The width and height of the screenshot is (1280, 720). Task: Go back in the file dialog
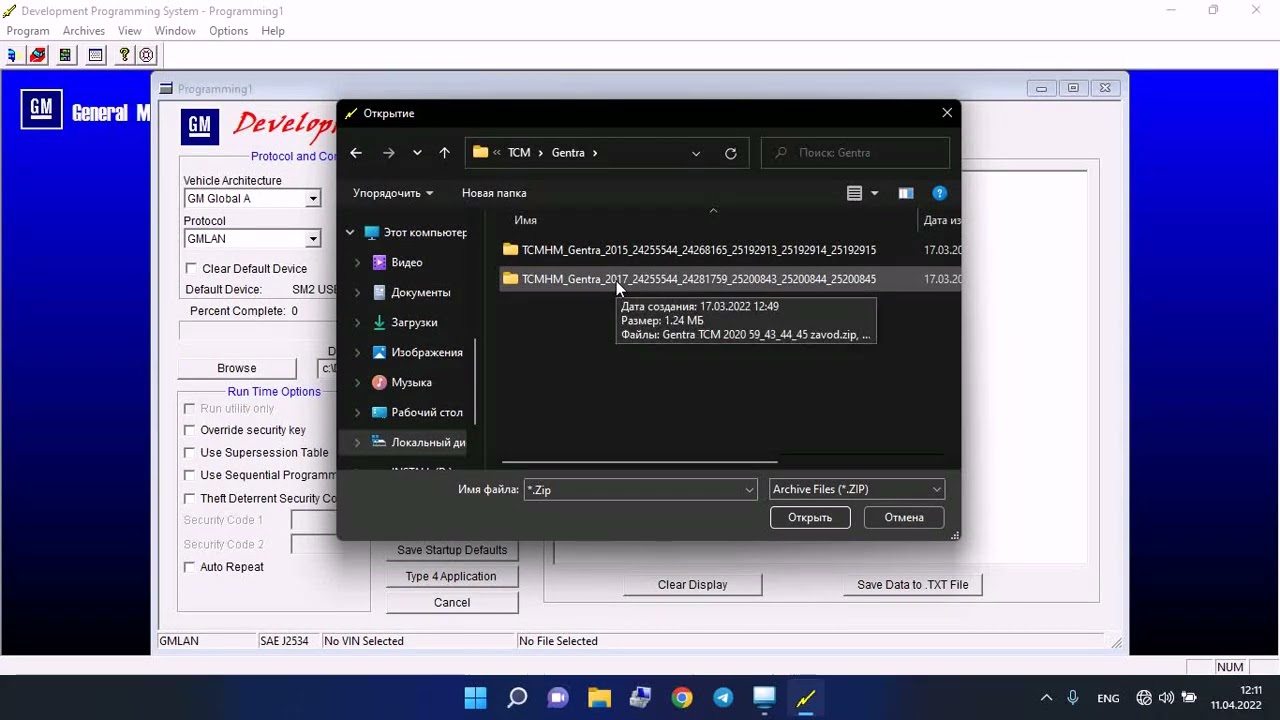[356, 153]
